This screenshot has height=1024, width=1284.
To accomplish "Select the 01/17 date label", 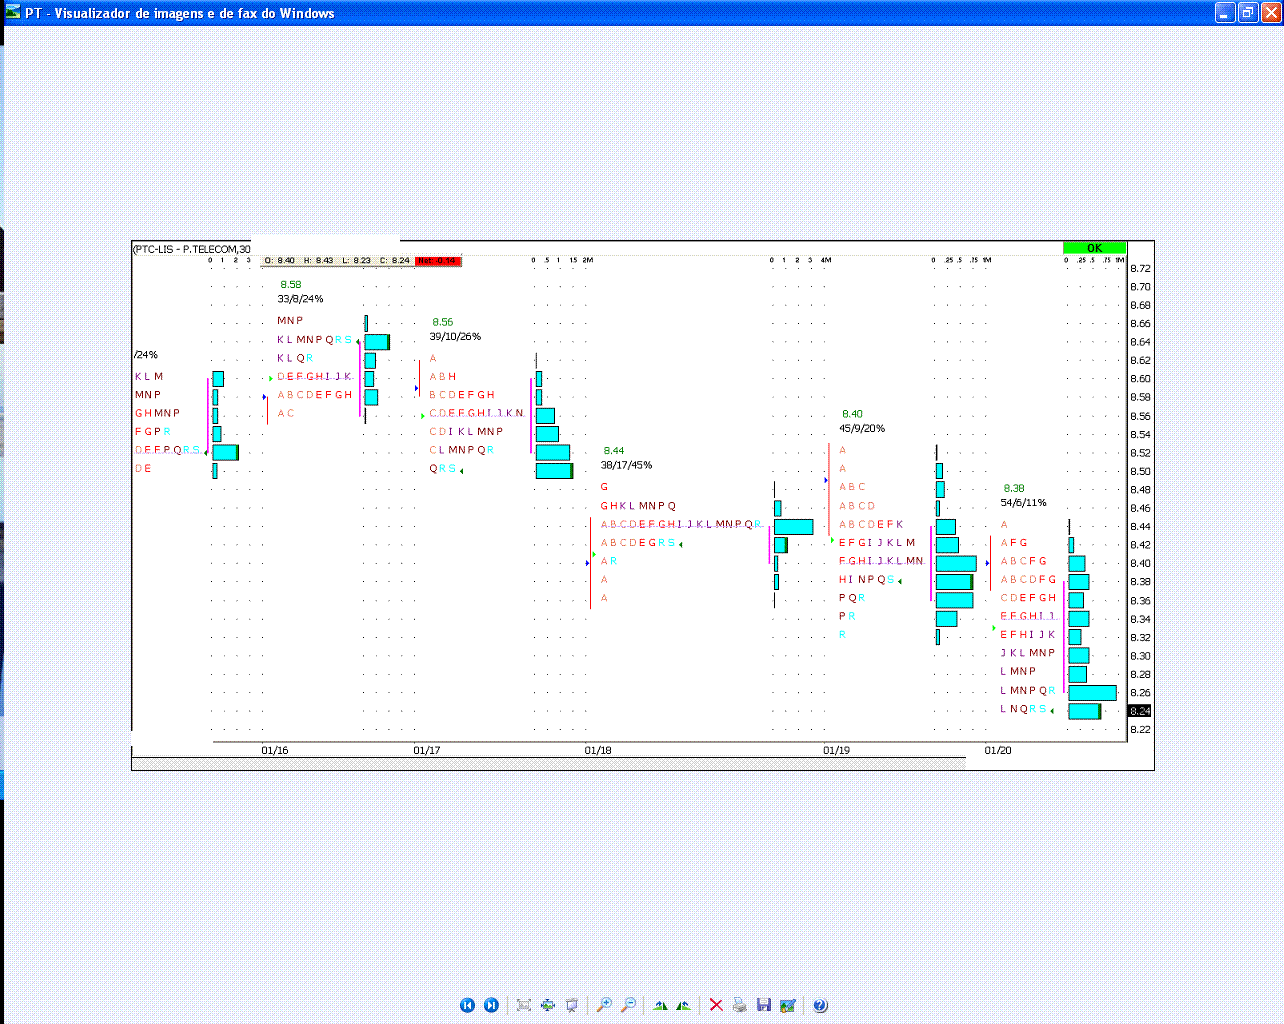I will (x=427, y=750).
